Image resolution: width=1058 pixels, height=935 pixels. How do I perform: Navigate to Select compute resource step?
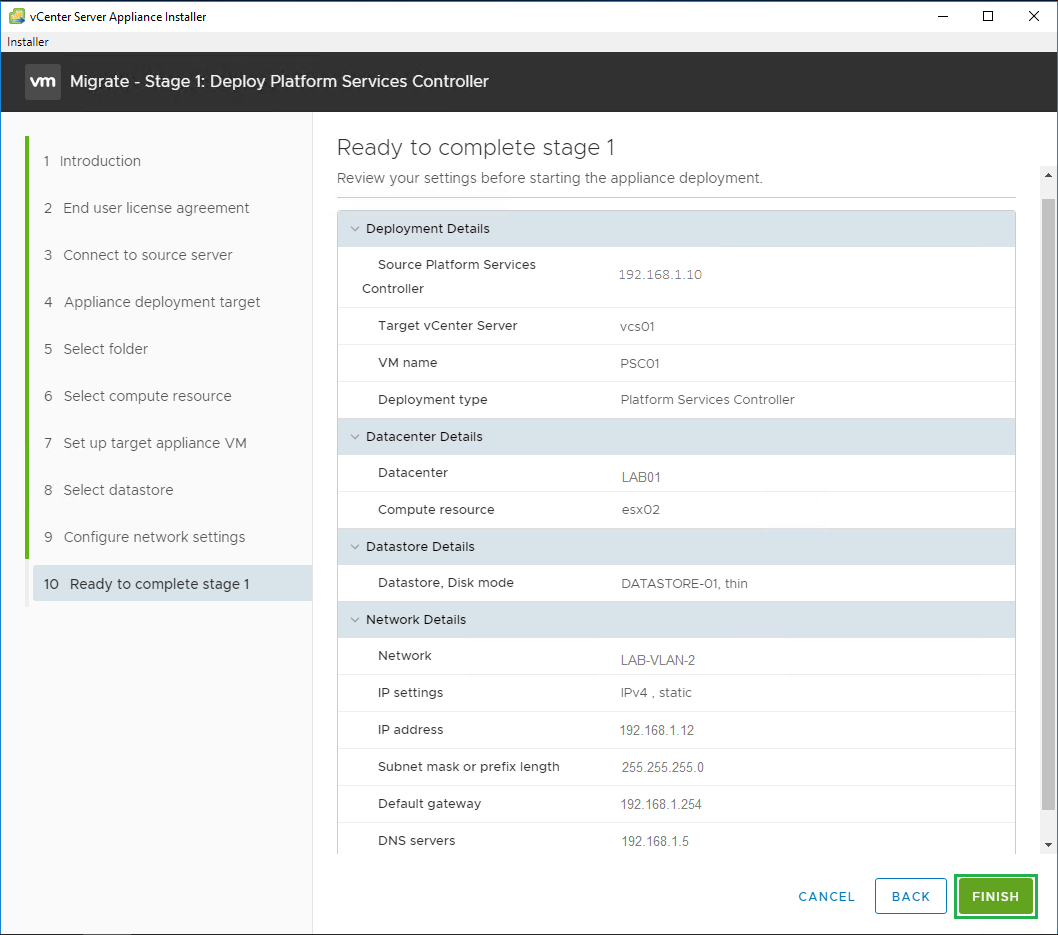pos(147,396)
